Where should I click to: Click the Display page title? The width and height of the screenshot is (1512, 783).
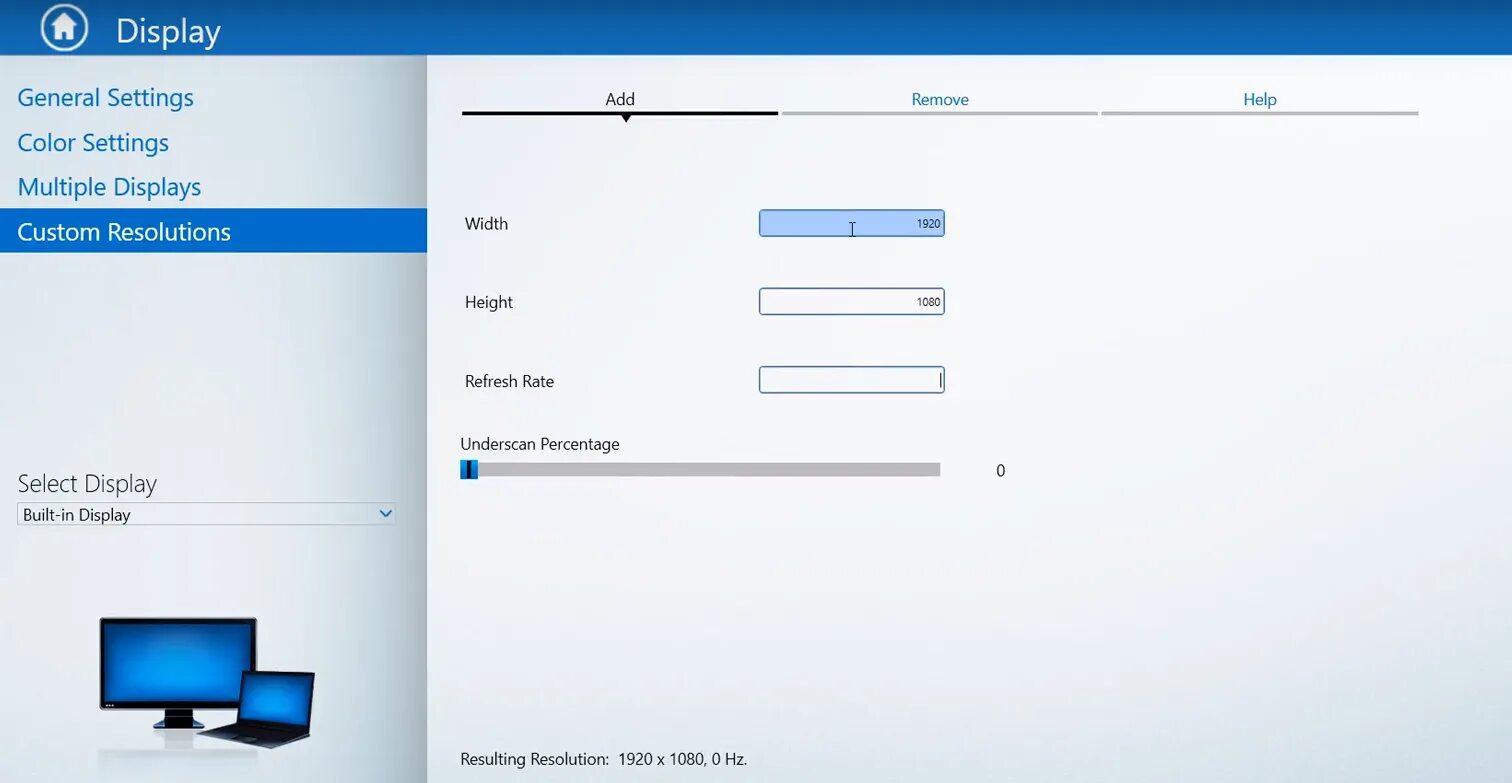point(168,31)
